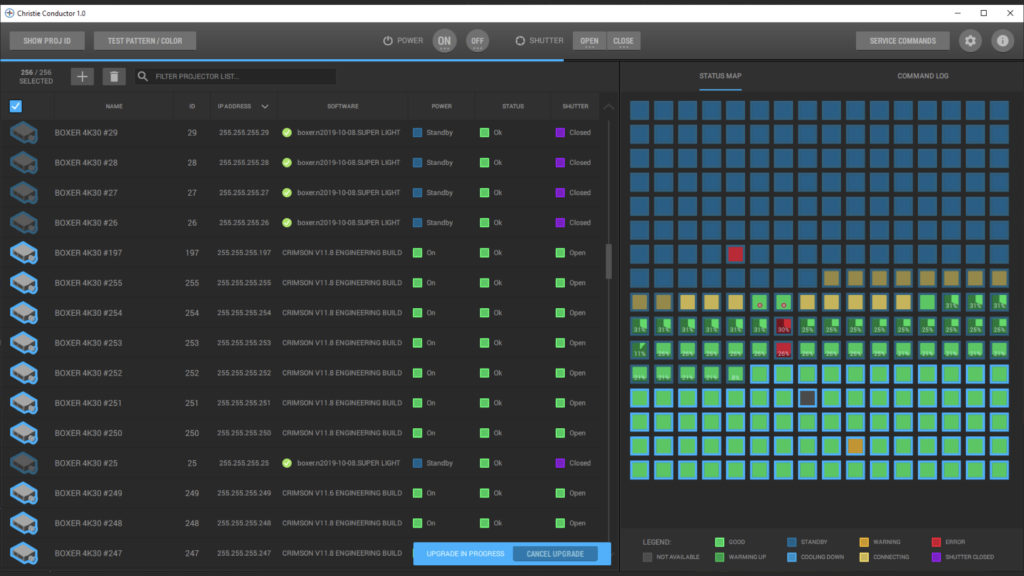The image size is (1024, 576).
Task: Open the Service Commands menu
Action: pyautogui.click(x=902, y=41)
